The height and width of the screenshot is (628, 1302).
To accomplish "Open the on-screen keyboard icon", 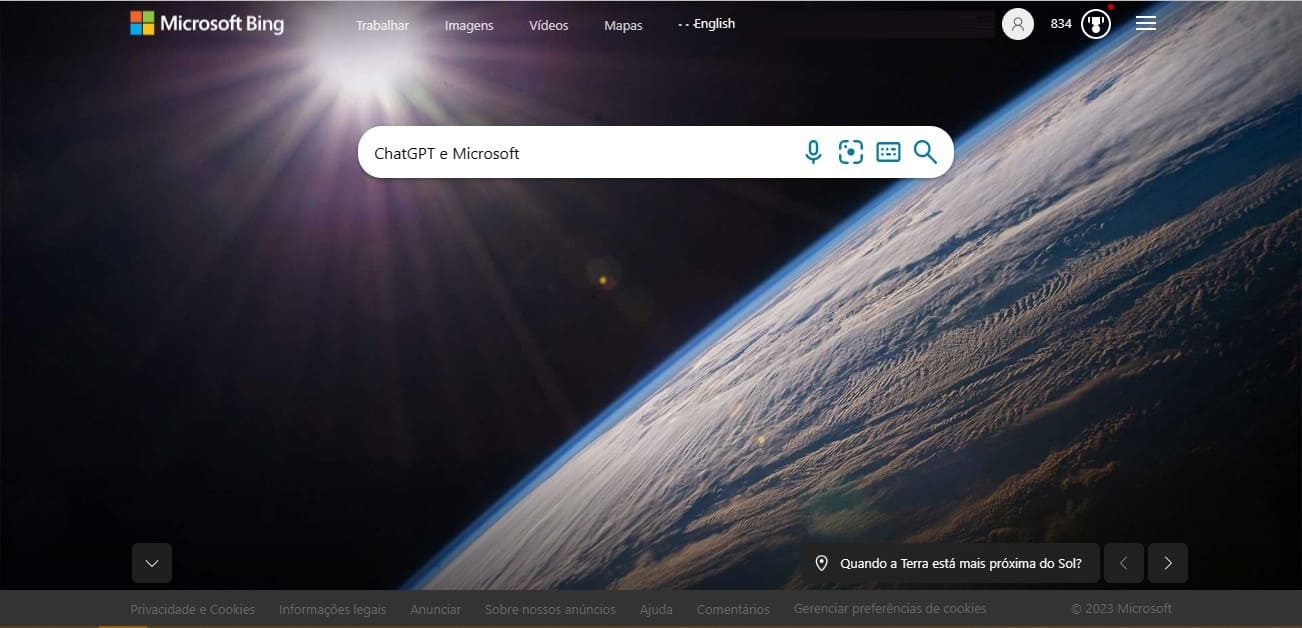I will pyautogui.click(x=888, y=152).
